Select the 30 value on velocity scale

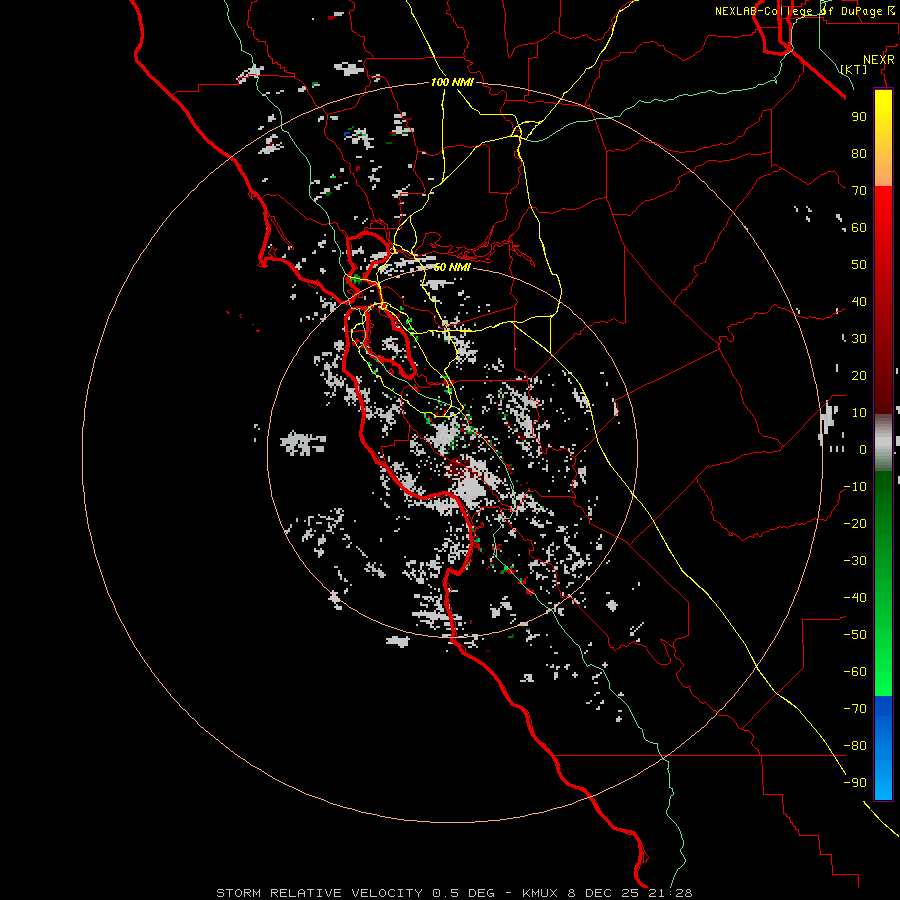click(x=859, y=339)
